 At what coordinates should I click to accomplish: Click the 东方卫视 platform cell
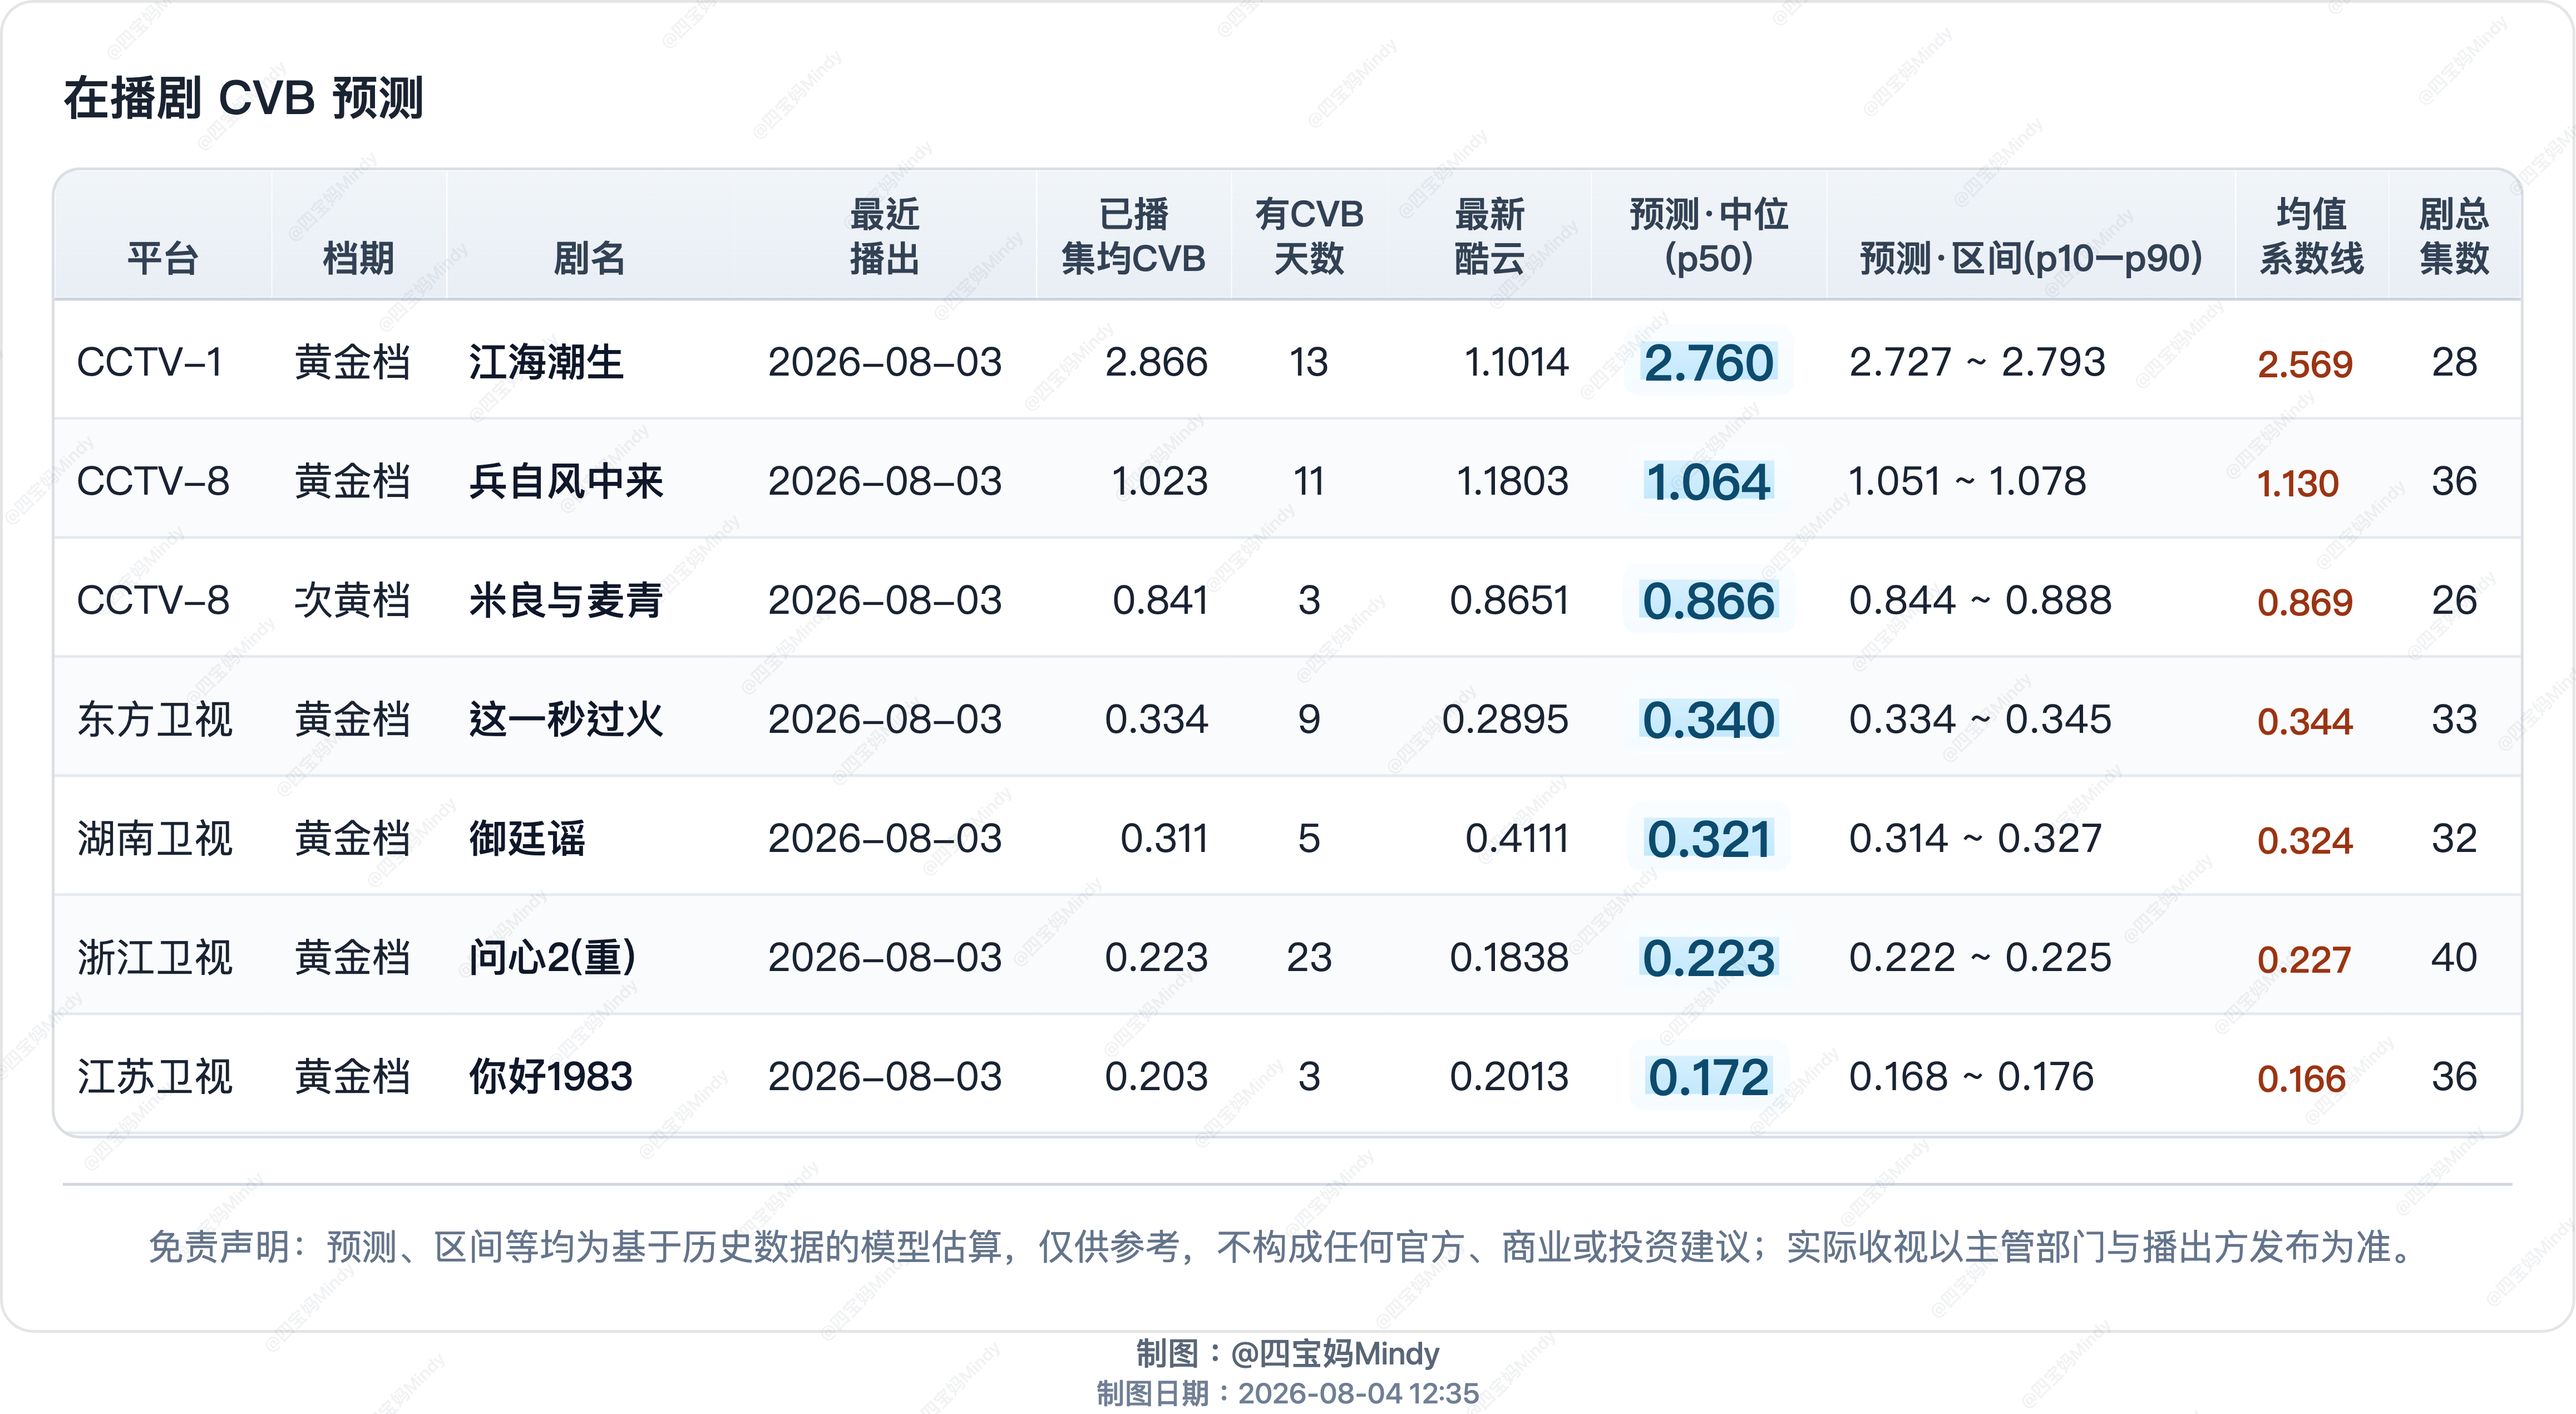point(155,719)
